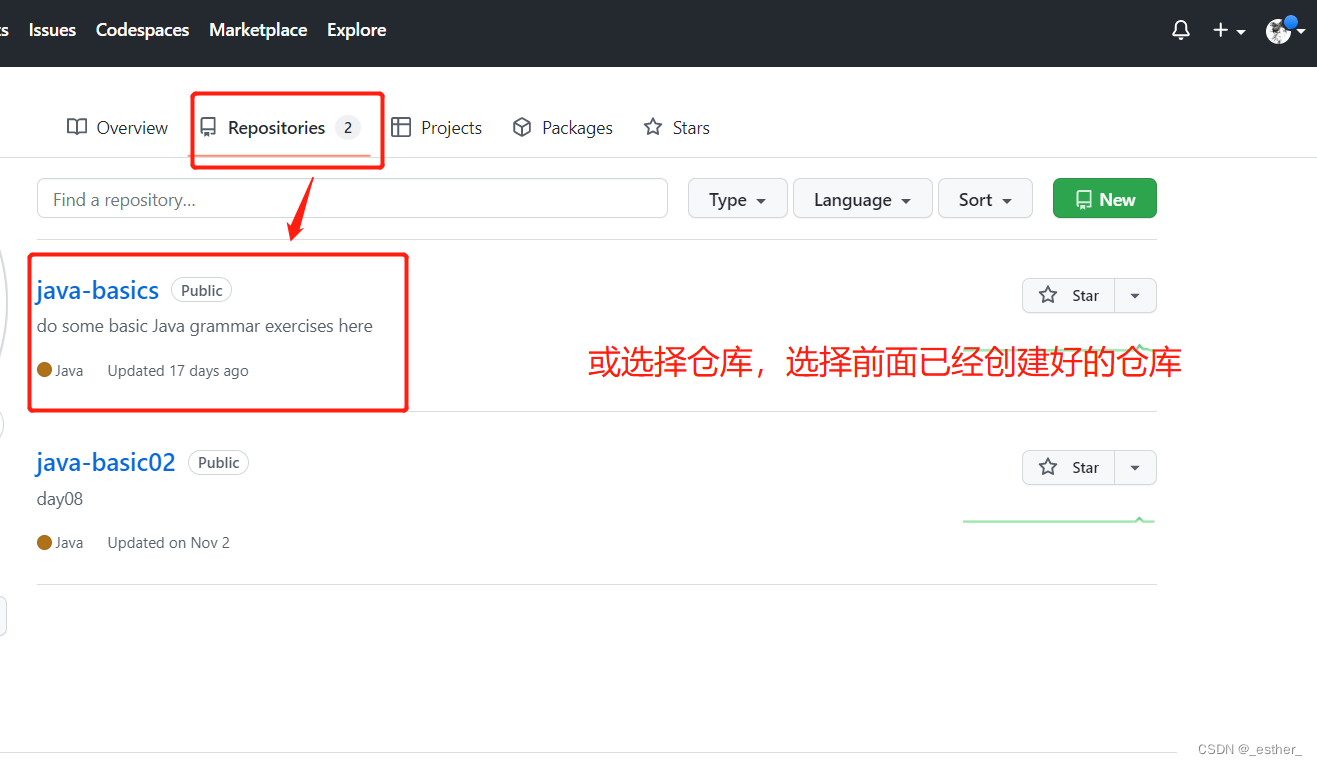Viewport: 1317px width, 765px height.
Task: Open the Type filter dropdown
Action: 737,198
